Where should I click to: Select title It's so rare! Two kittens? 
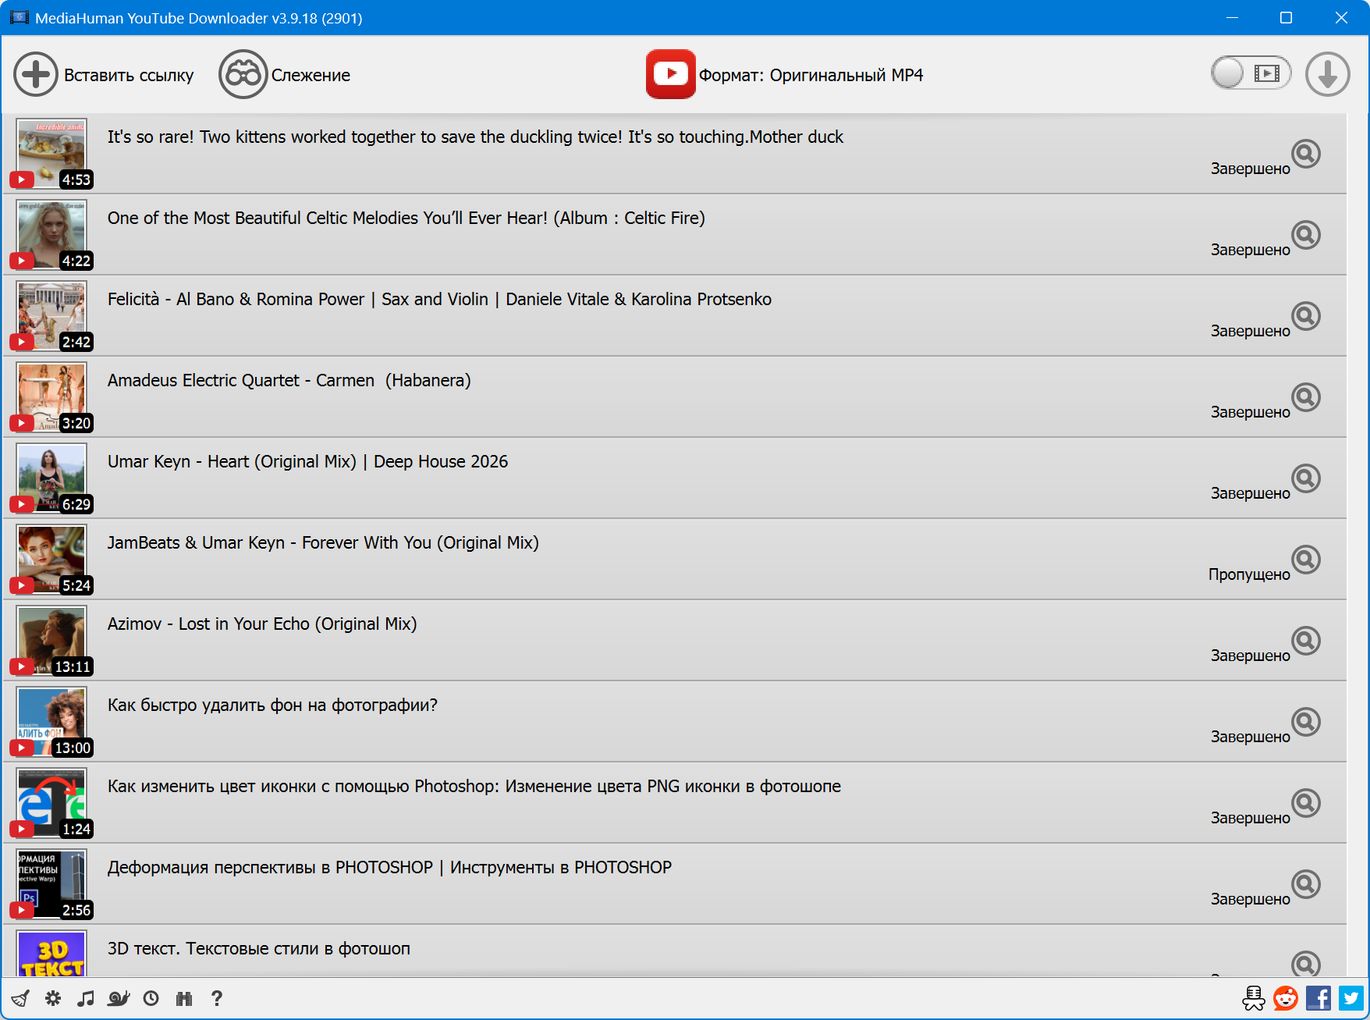tap(475, 137)
